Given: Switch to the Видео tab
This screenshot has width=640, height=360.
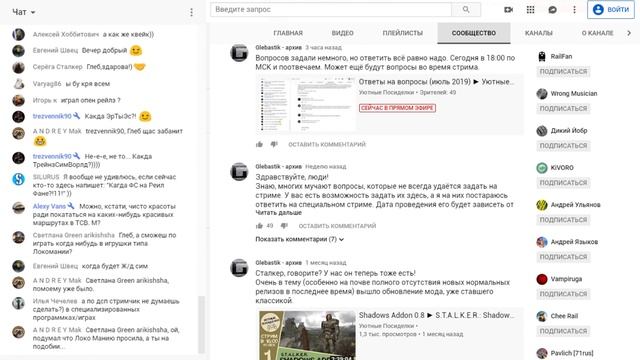Looking at the screenshot, I should [x=342, y=33].
